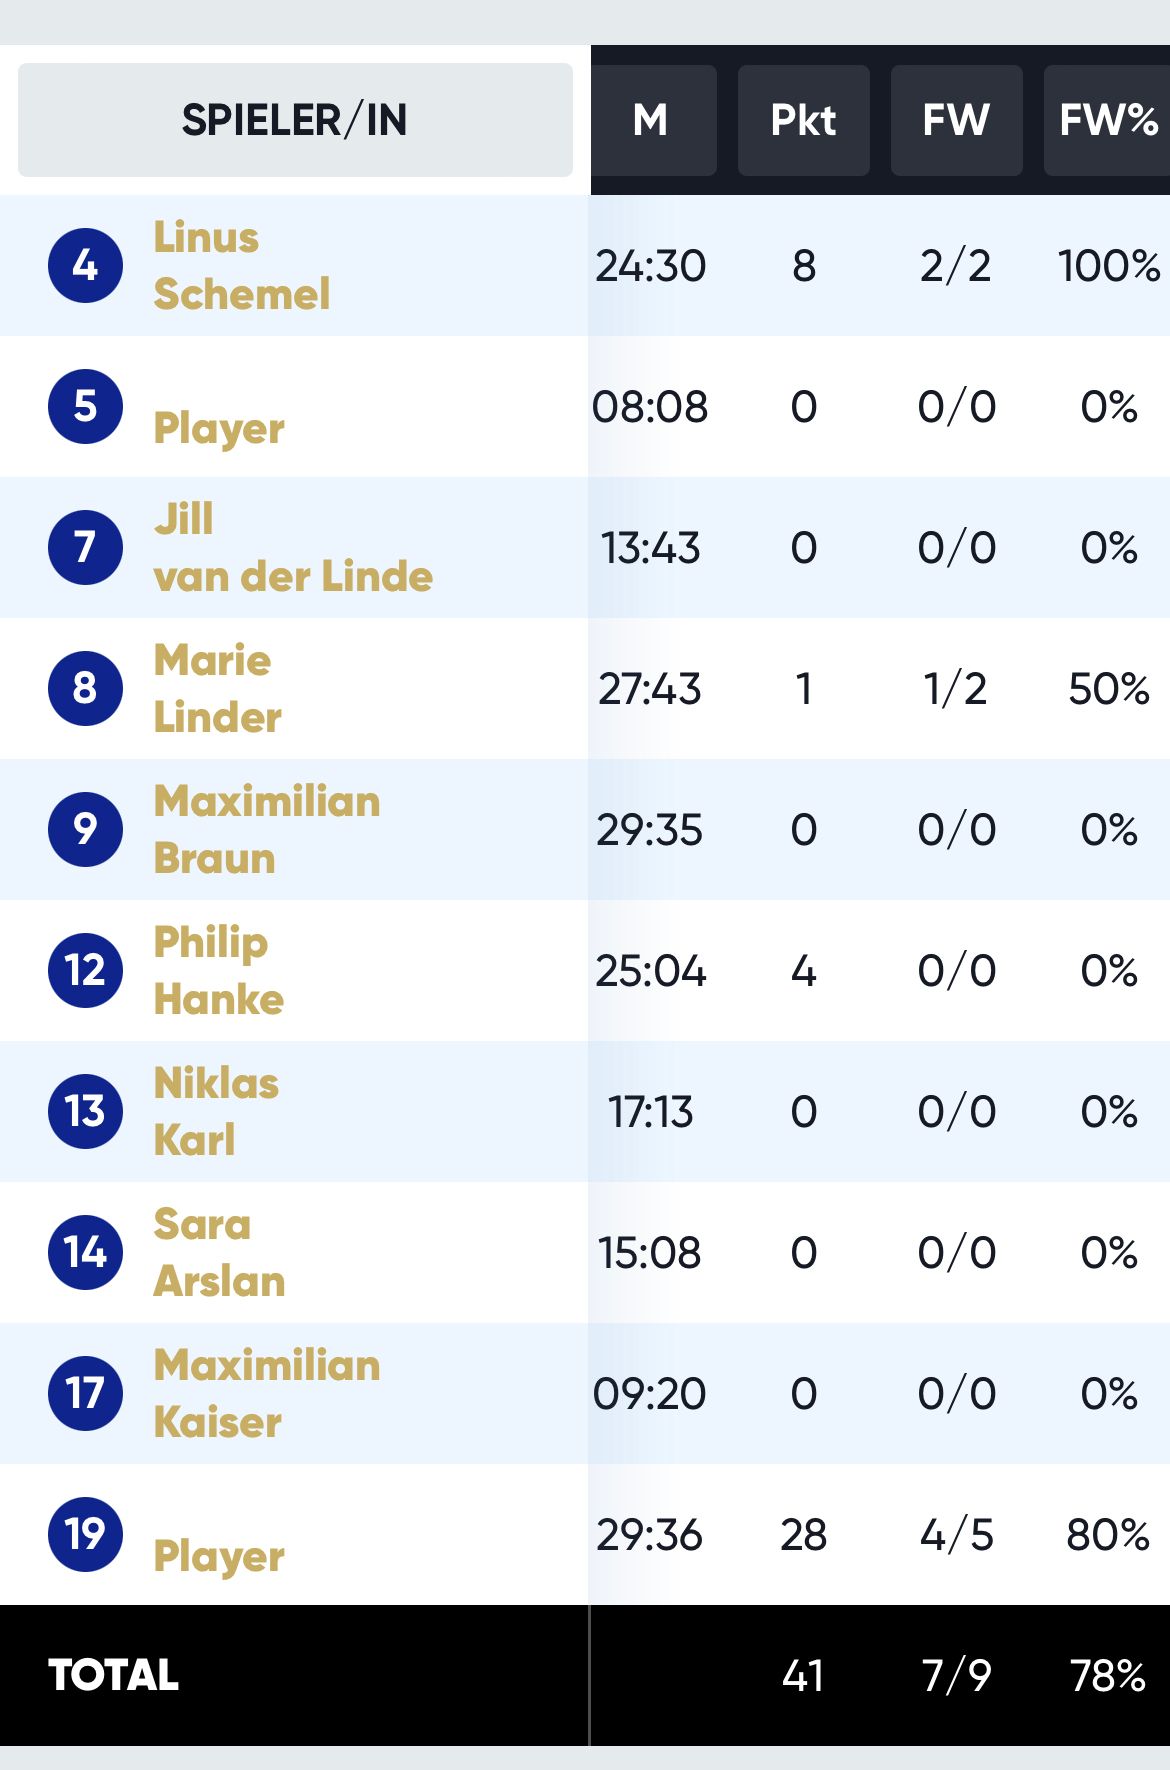This screenshot has width=1170, height=1770.
Task: Open Marie Linder player profile
Action: click(x=218, y=689)
